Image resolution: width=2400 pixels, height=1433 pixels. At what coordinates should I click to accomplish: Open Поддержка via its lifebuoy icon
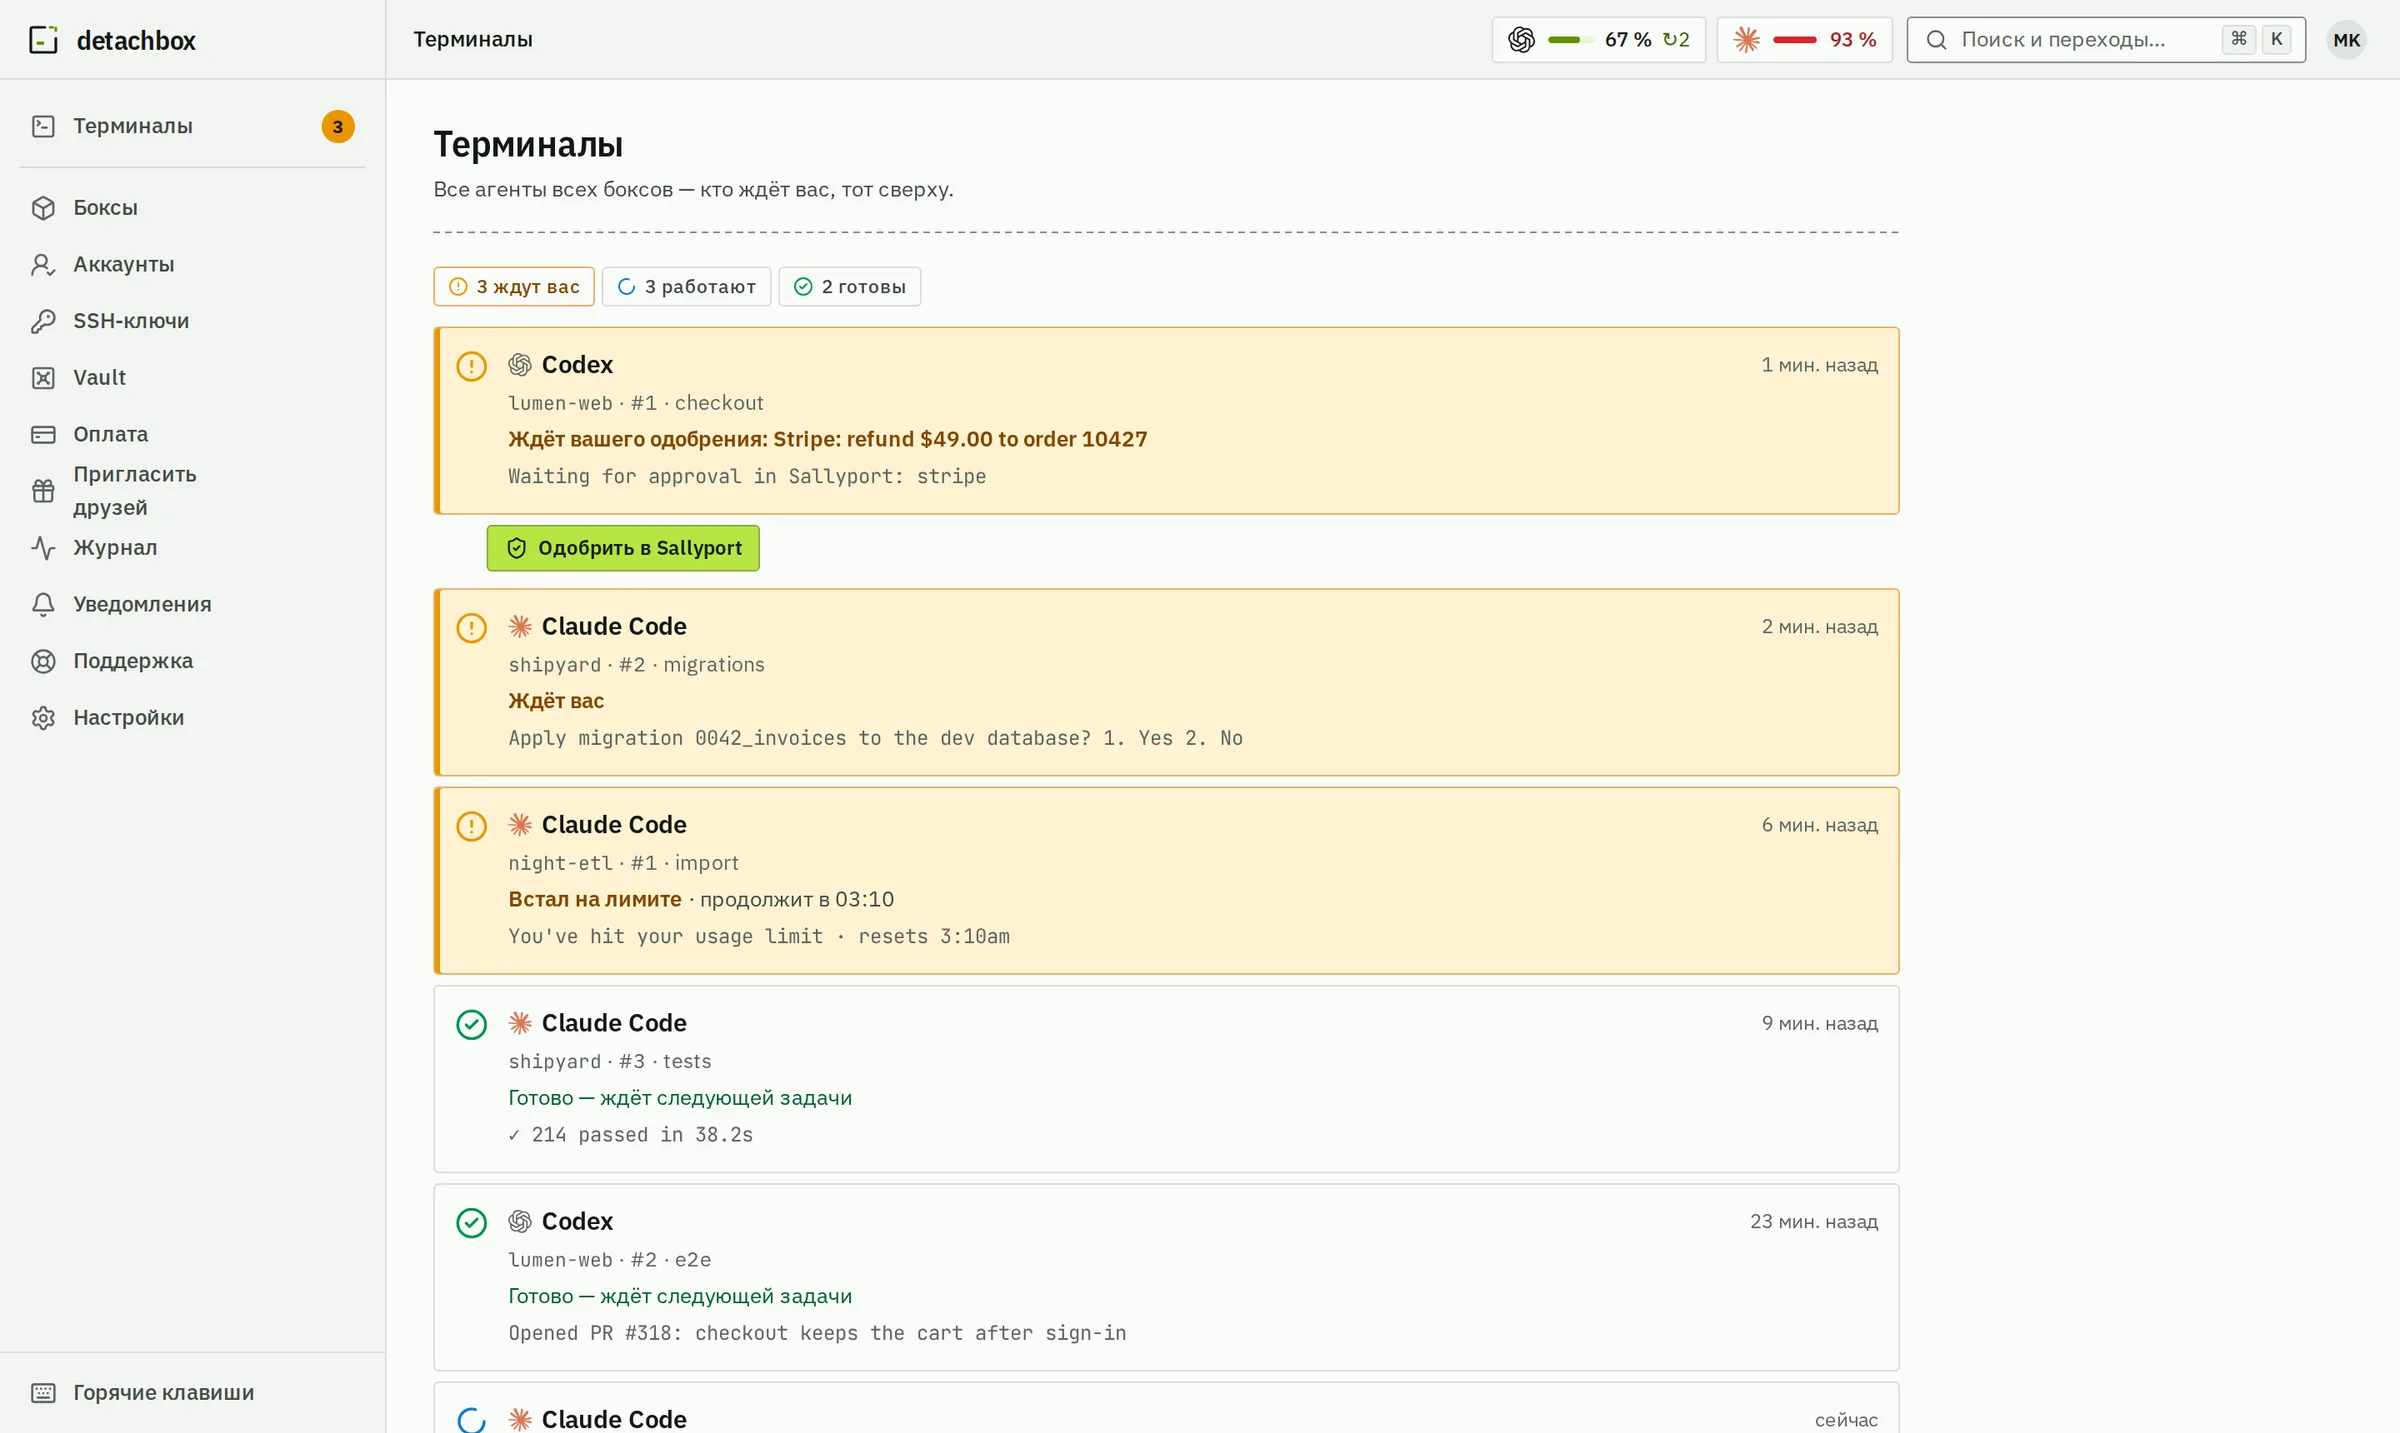(x=43, y=661)
